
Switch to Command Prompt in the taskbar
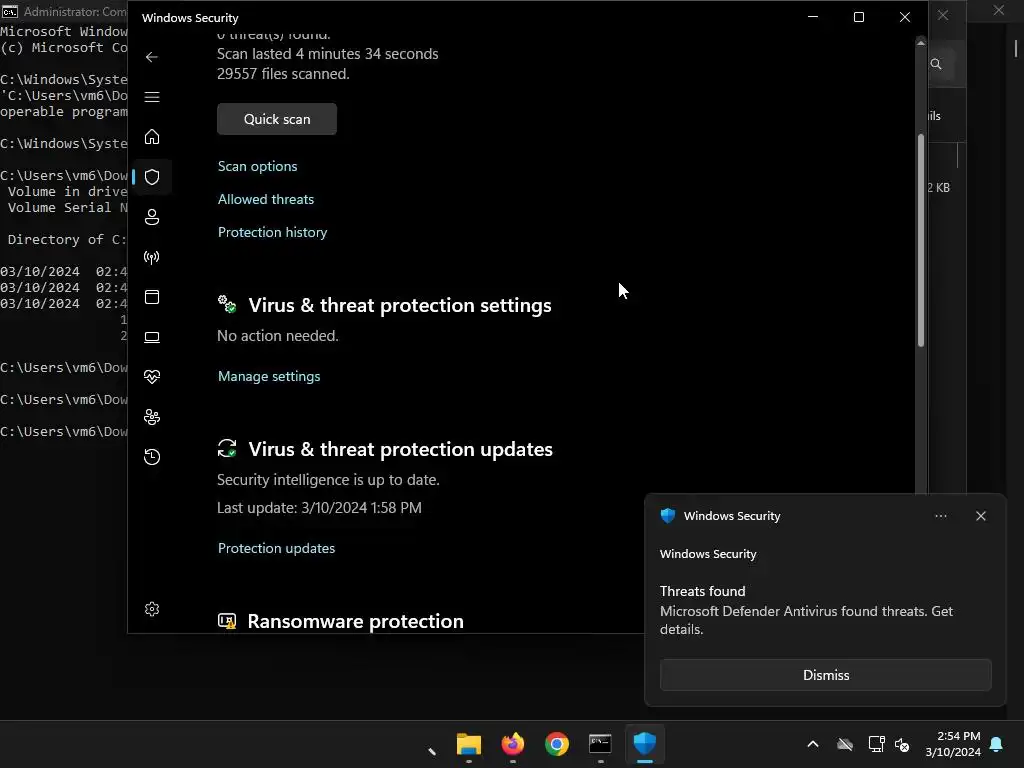click(600, 744)
